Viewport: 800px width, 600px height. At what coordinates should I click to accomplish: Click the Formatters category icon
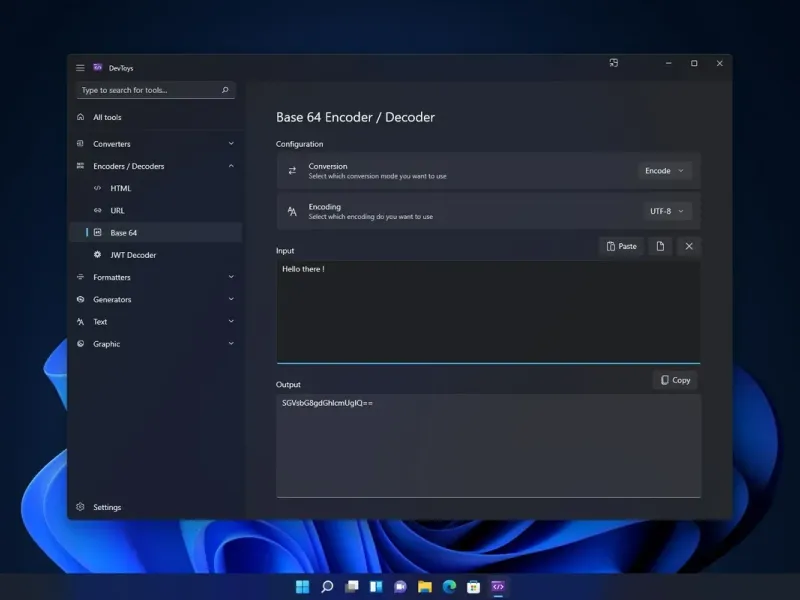(x=80, y=277)
